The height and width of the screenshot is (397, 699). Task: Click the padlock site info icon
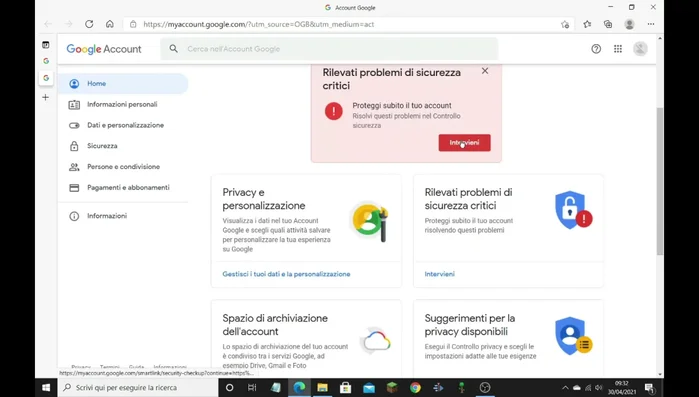133,25
